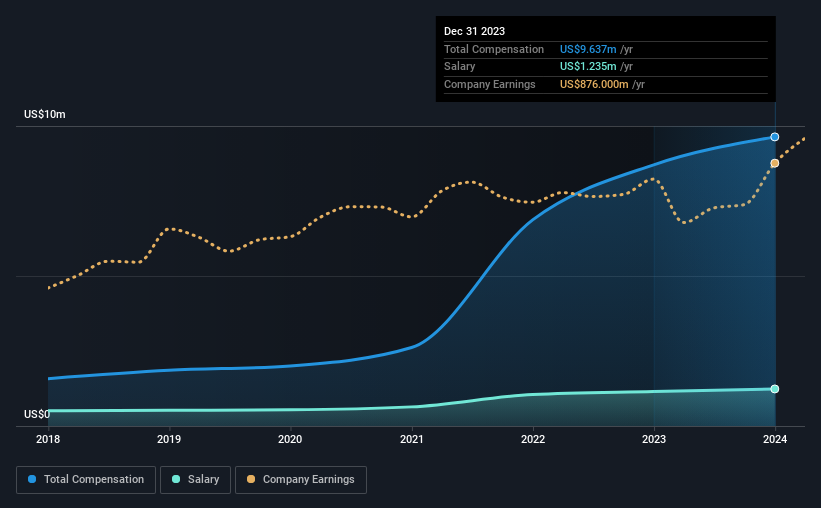The height and width of the screenshot is (508, 821).
Task: Click the 2018 x-axis label
Action: (48, 439)
